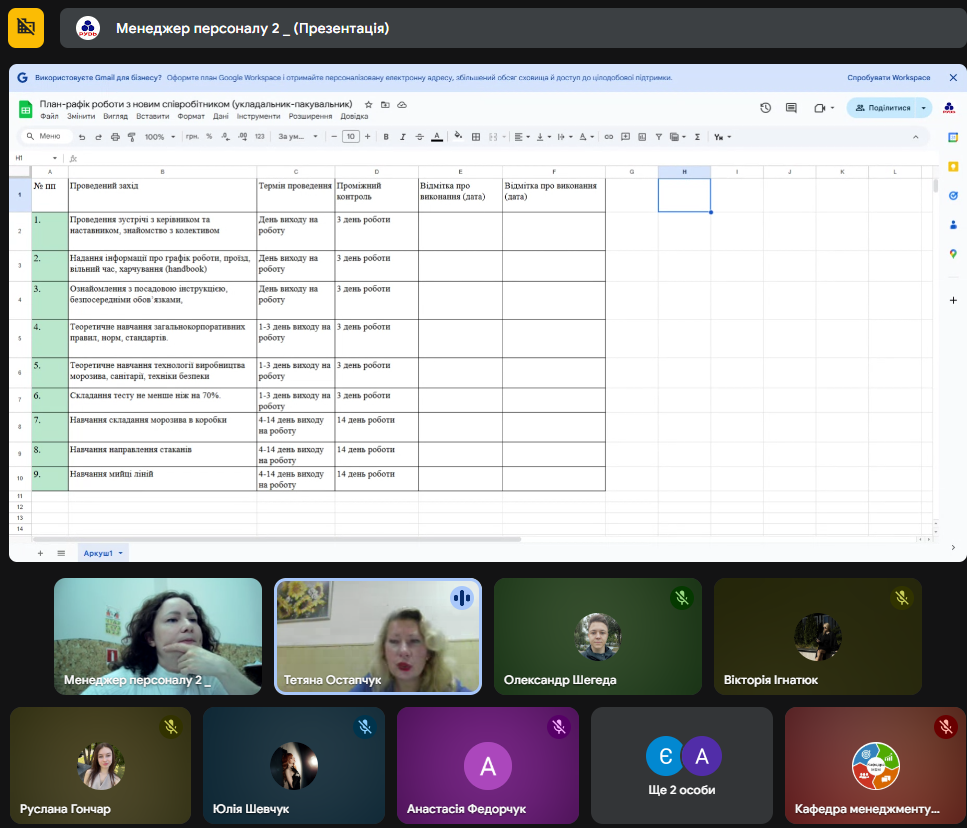This screenshot has height=828, width=967.
Task: Click the print icon in toolbar
Action: coord(115,137)
